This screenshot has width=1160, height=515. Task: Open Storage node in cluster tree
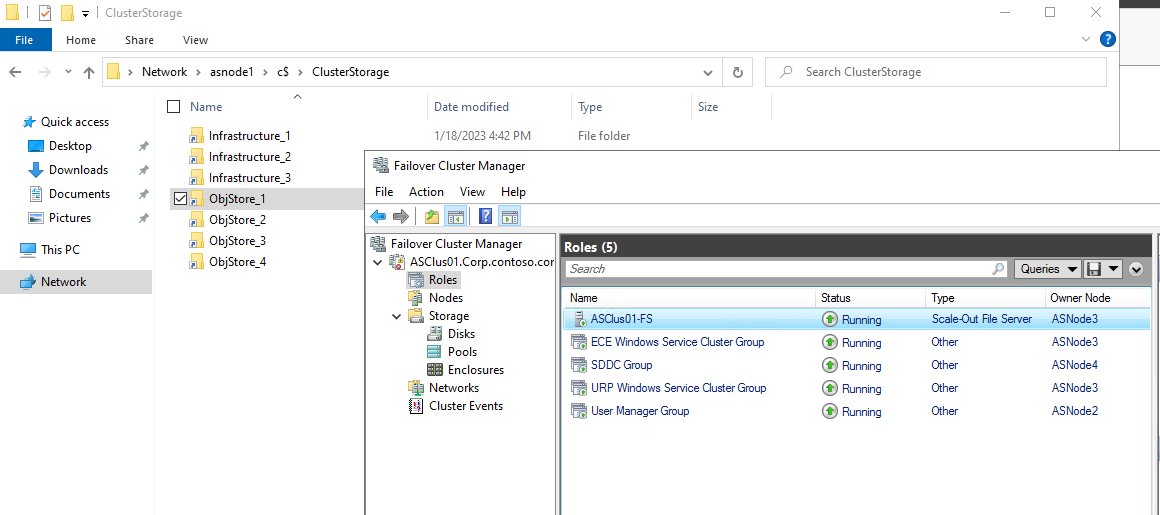(448, 316)
